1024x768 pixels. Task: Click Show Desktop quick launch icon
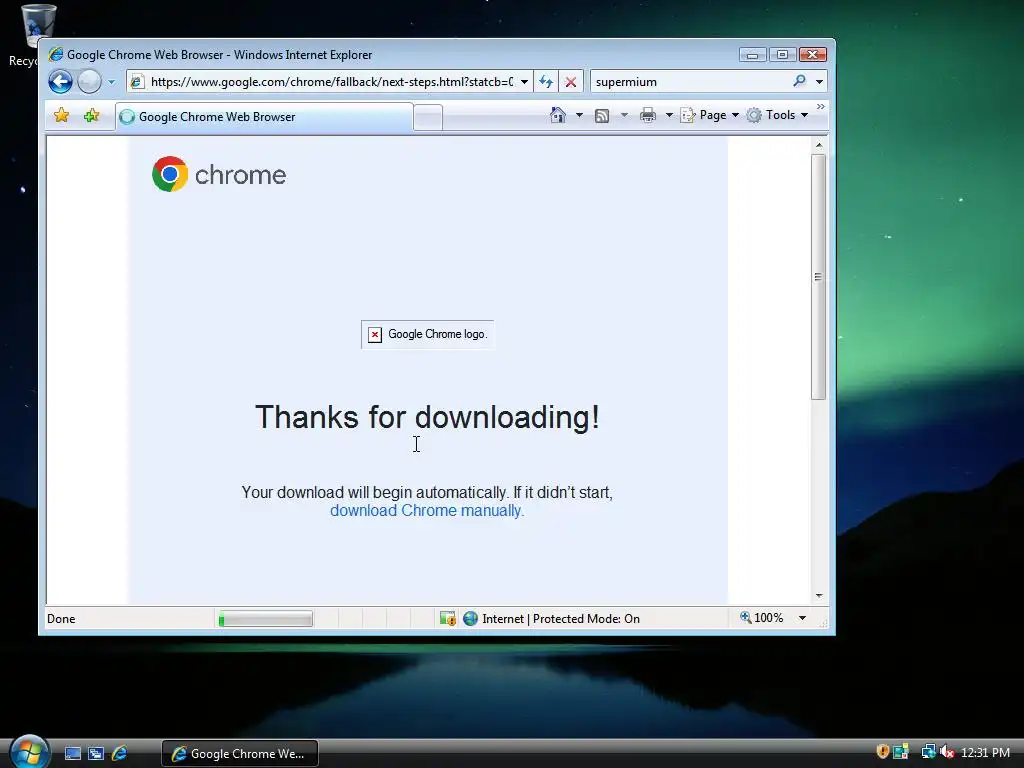[x=72, y=754]
